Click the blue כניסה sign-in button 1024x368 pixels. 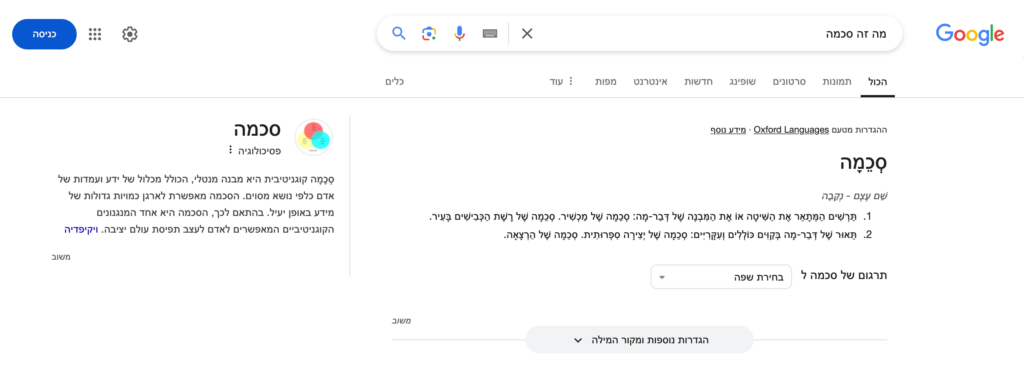point(44,34)
